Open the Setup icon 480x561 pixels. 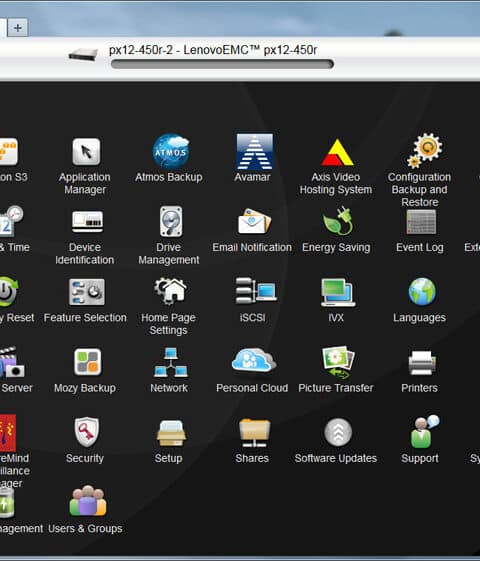coord(171,433)
